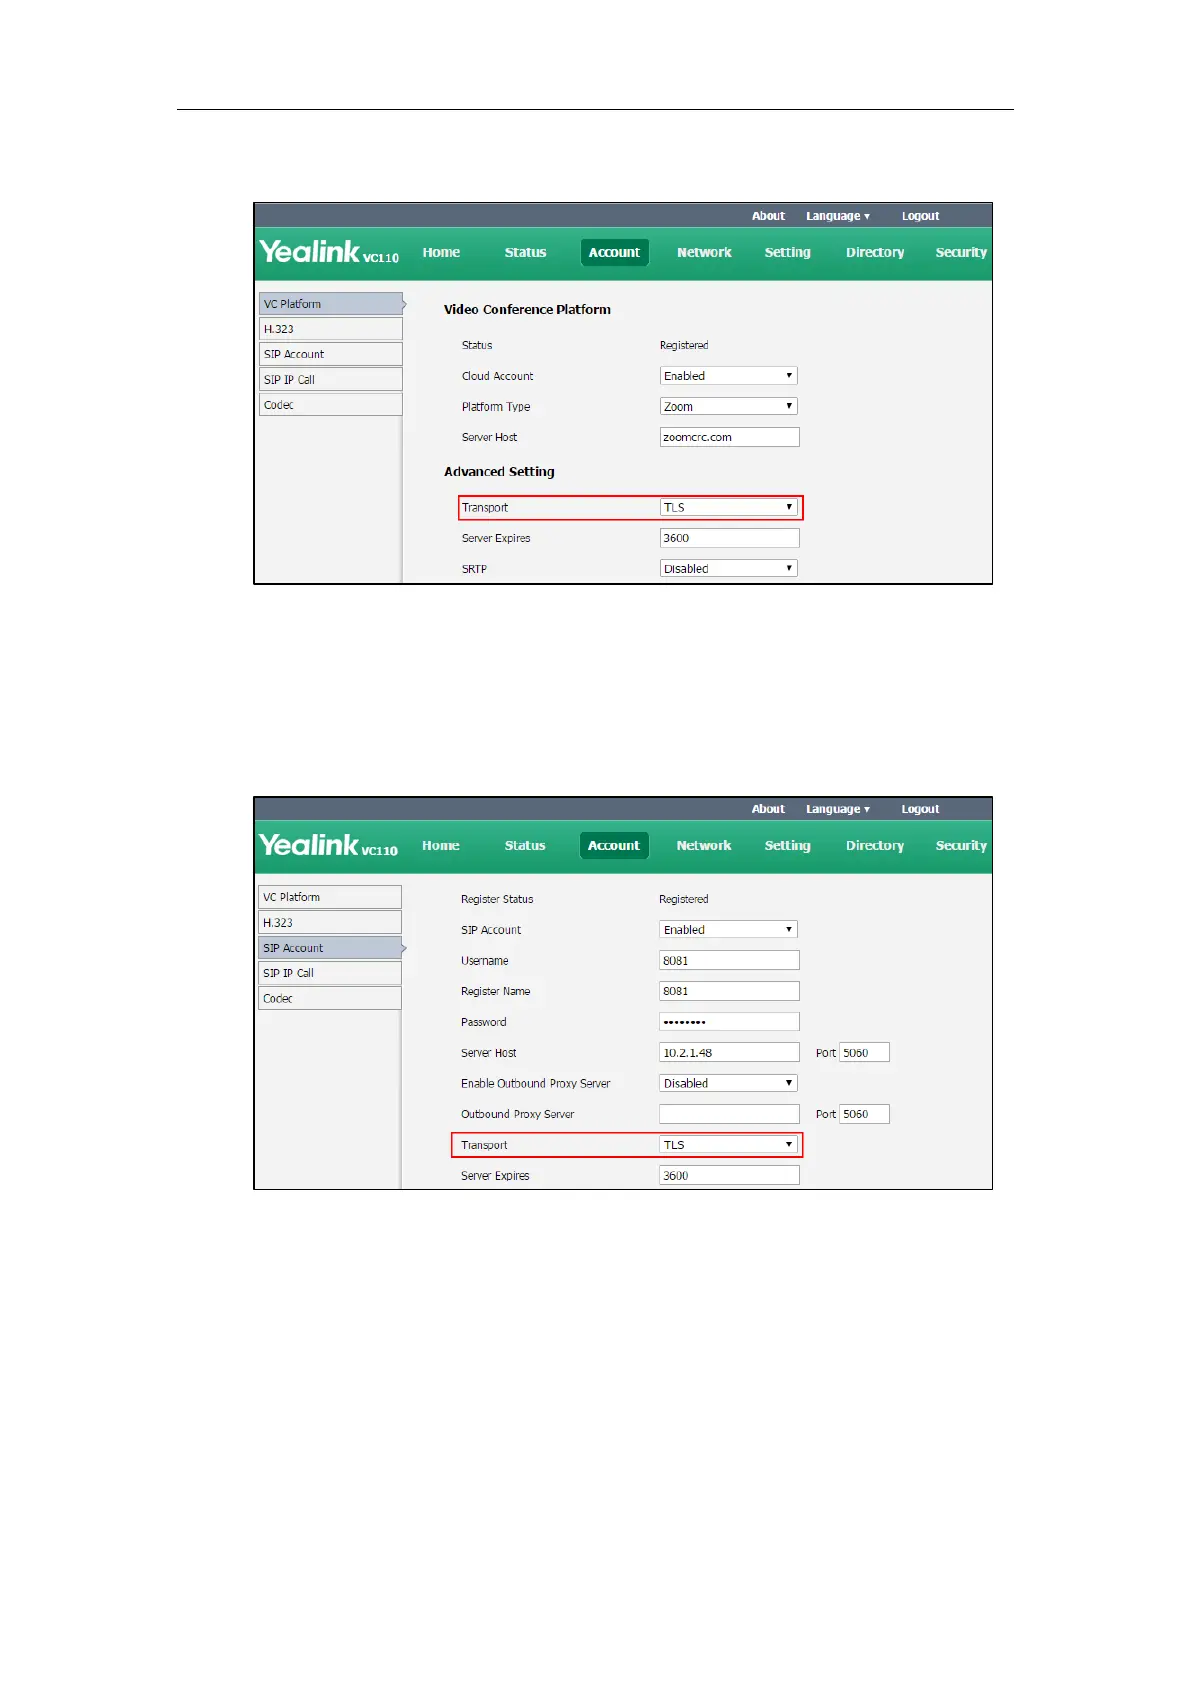Click the Password field
The image size is (1191, 1684).
click(x=730, y=1021)
